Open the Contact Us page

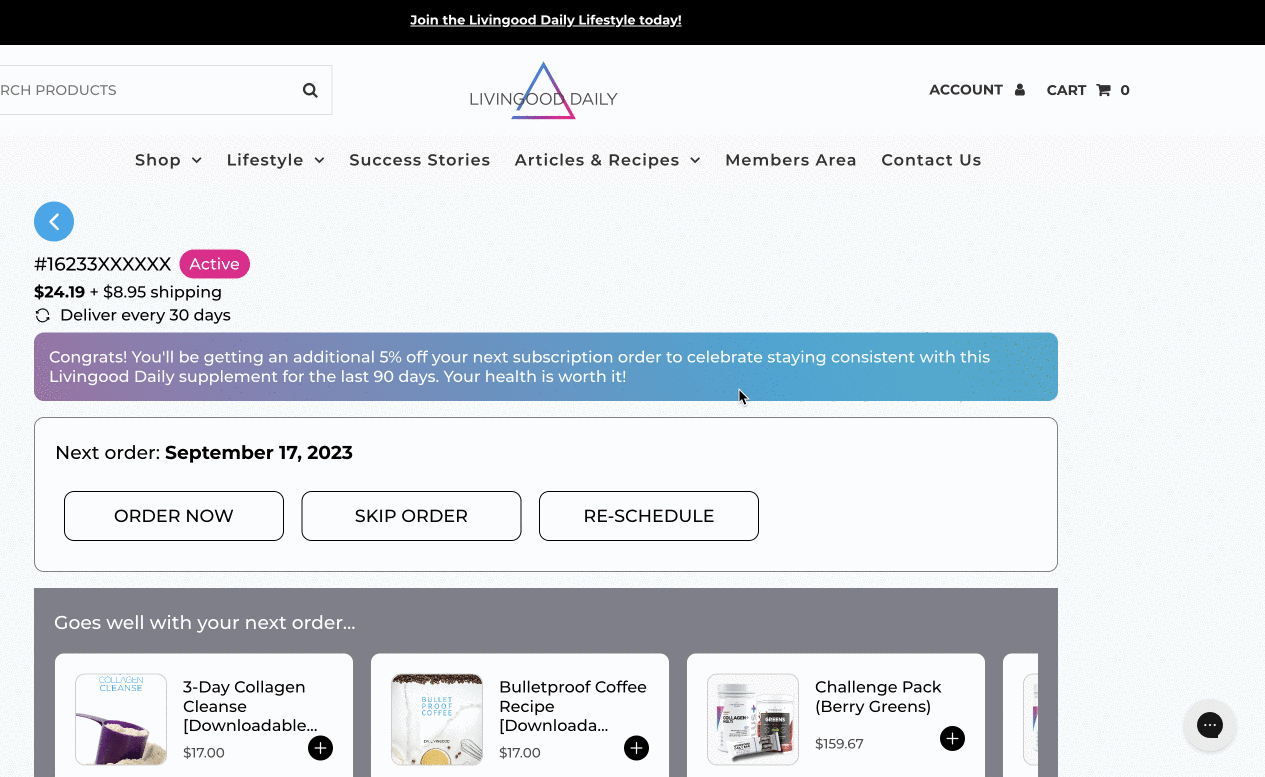[931, 160]
